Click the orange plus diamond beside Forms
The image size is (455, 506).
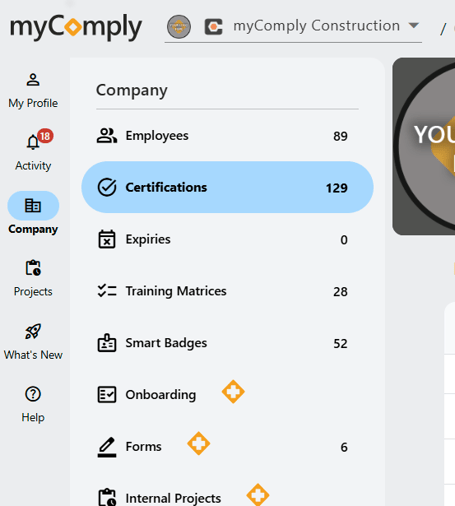[x=198, y=444]
